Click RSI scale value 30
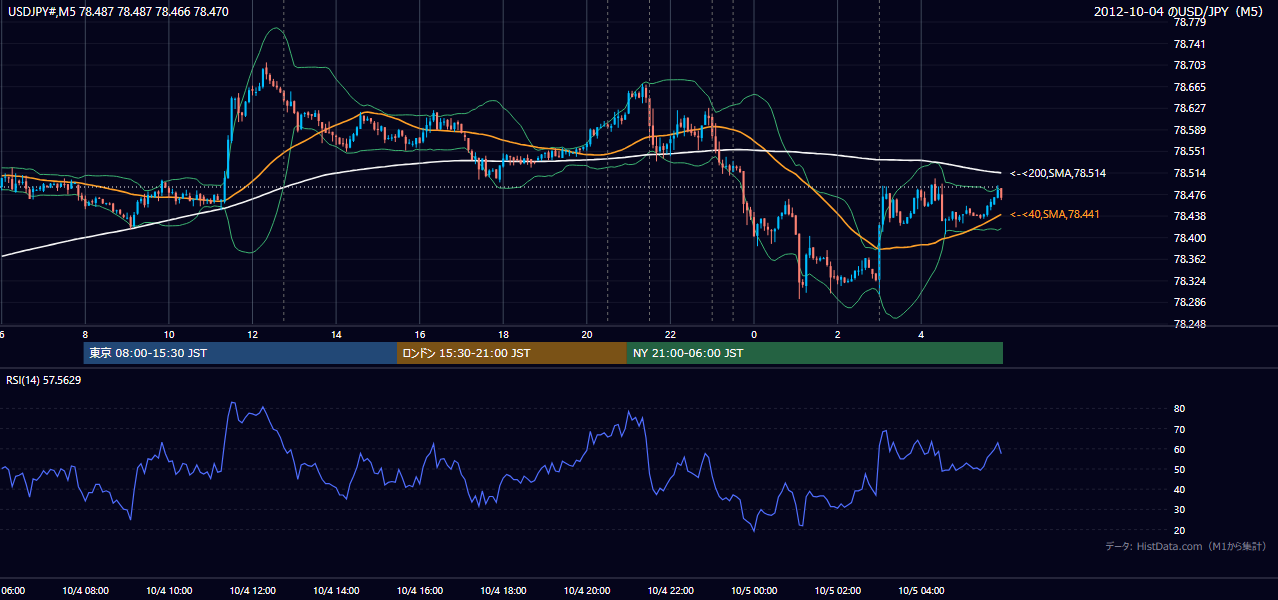The width and height of the screenshot is (1278, 600). pos(1180,510)
